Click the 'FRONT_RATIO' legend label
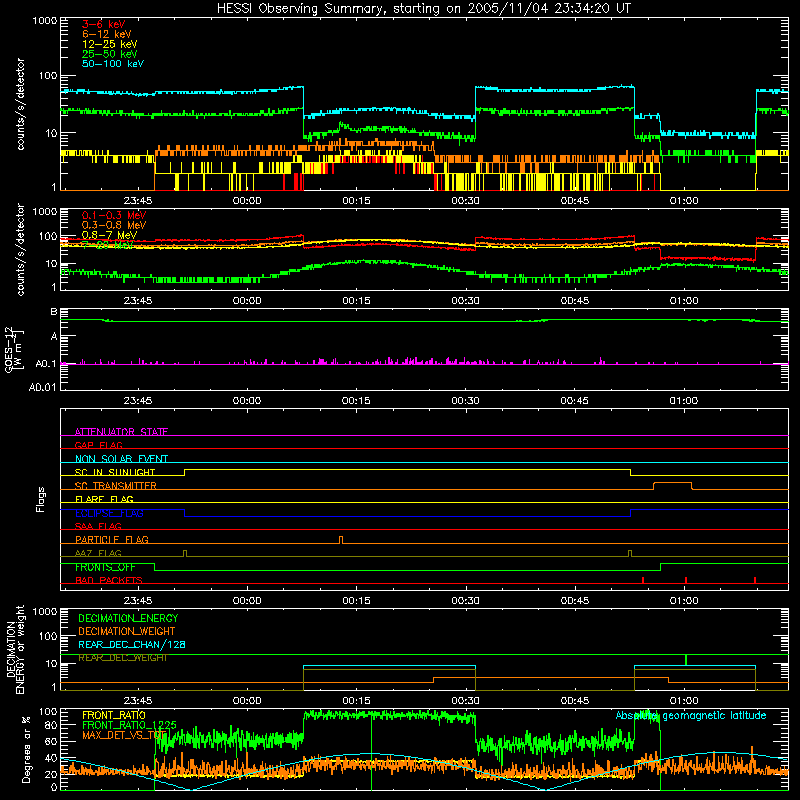The image size is (800, 800). pos(114,715)
